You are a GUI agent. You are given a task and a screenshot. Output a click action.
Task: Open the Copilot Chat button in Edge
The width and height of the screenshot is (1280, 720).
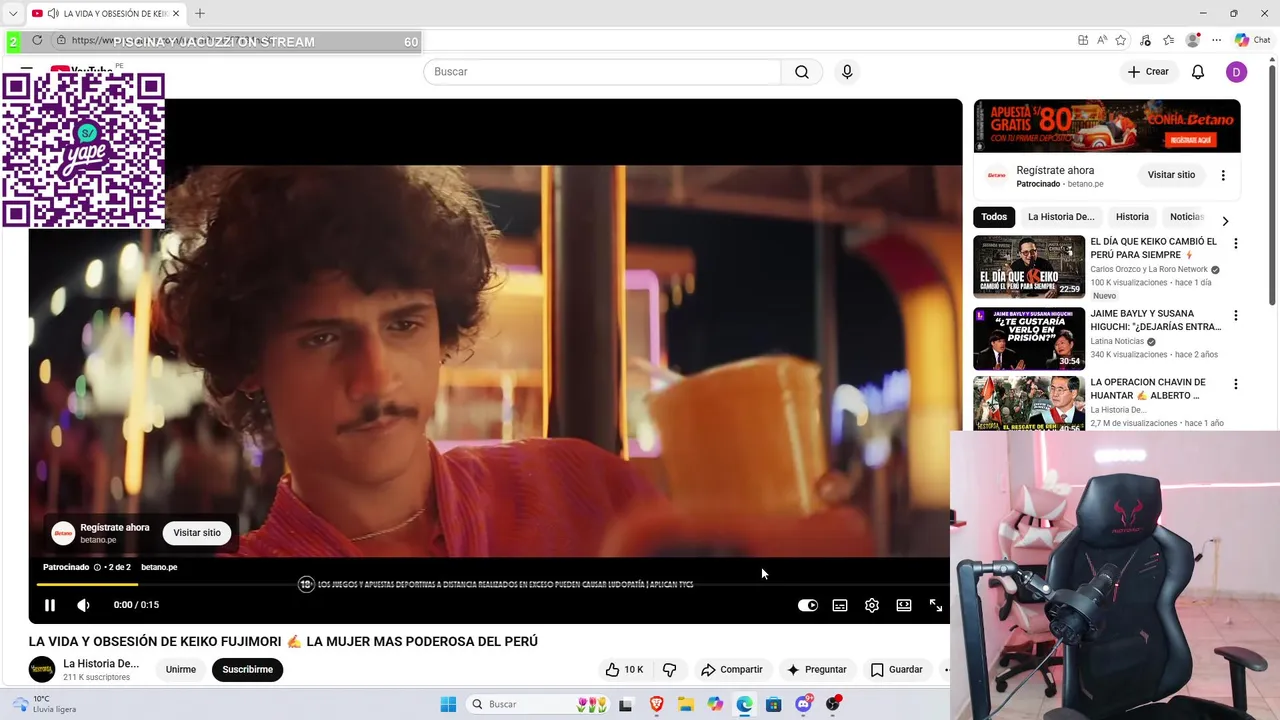[x=1252, y=40]
